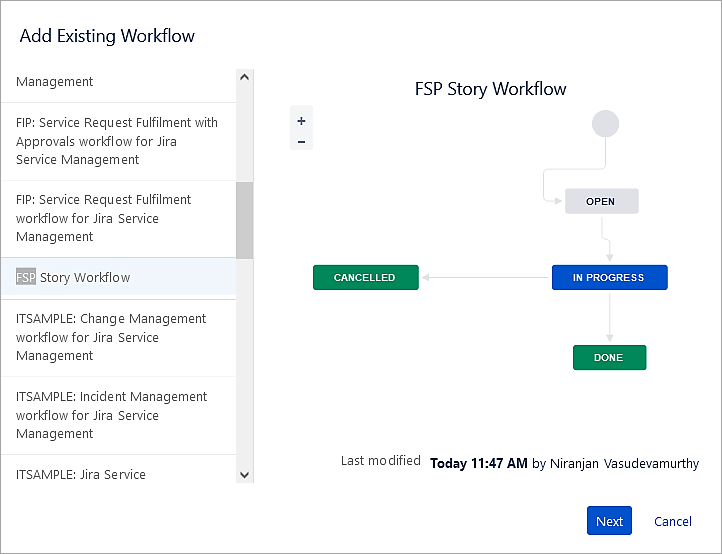Click the workflow list scrollbar thumb
The width and height of the screenshot is (722, 554).
[x=244, y=220]
